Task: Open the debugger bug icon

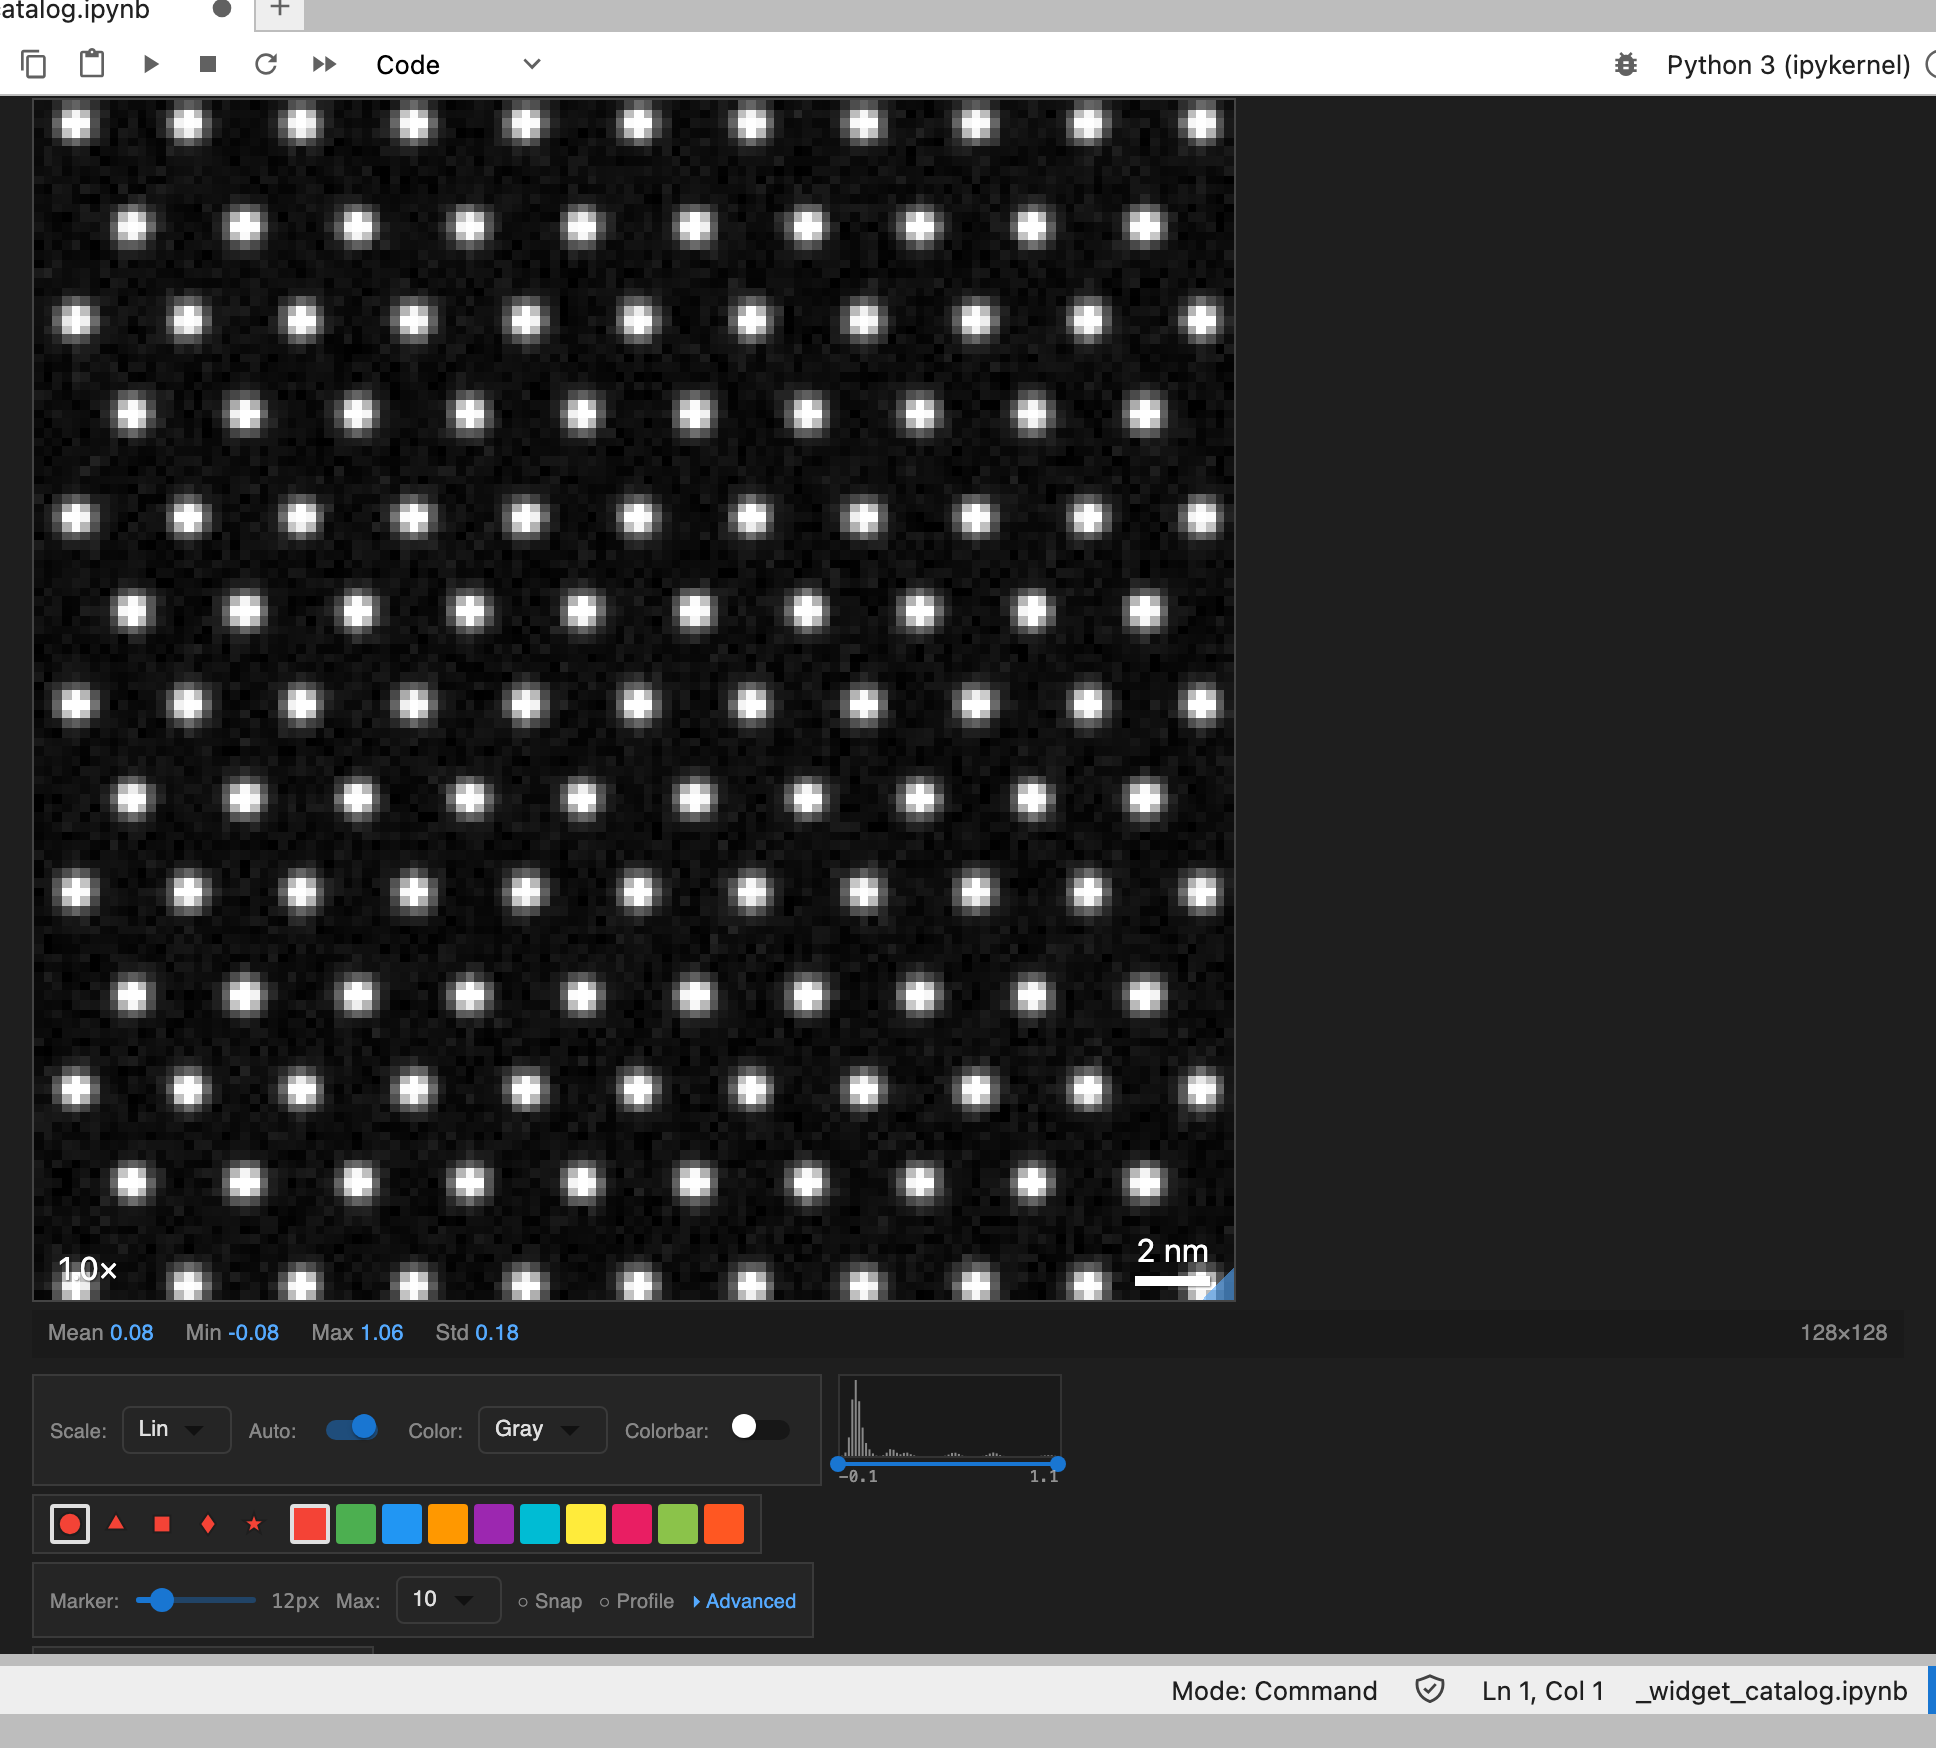Action: 1626,65
